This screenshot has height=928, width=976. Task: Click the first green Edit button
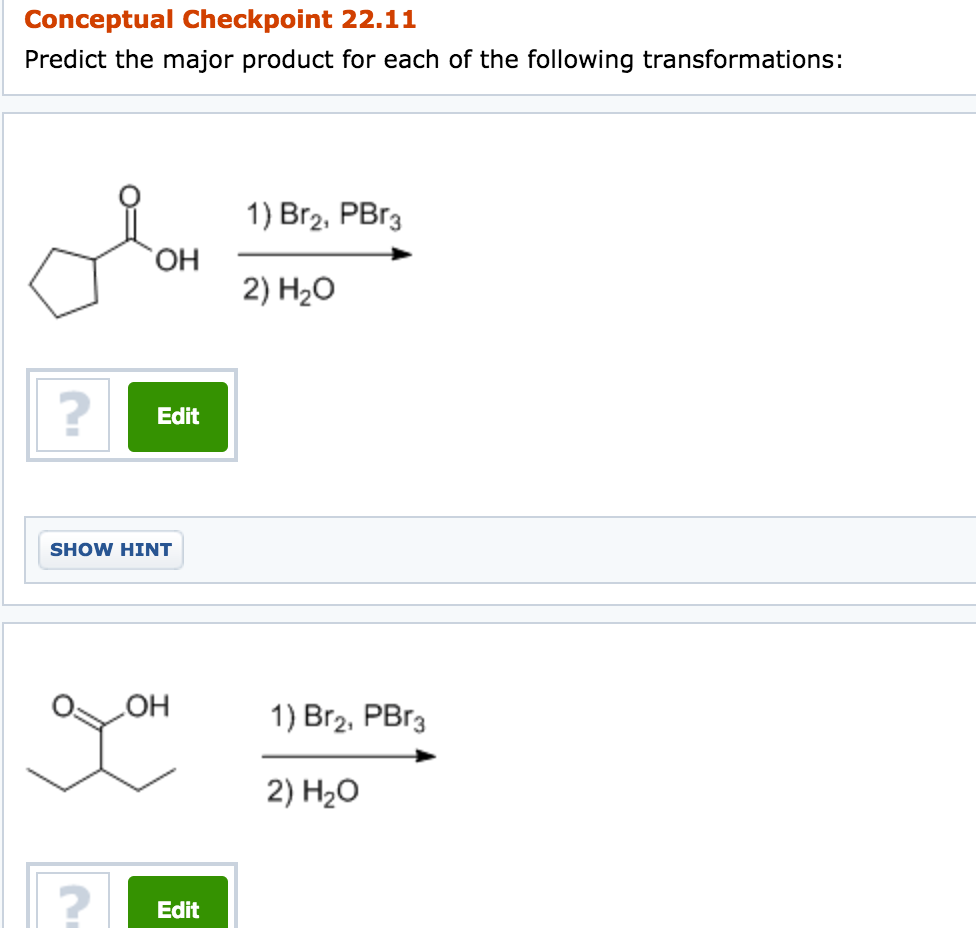click(178, 416)
